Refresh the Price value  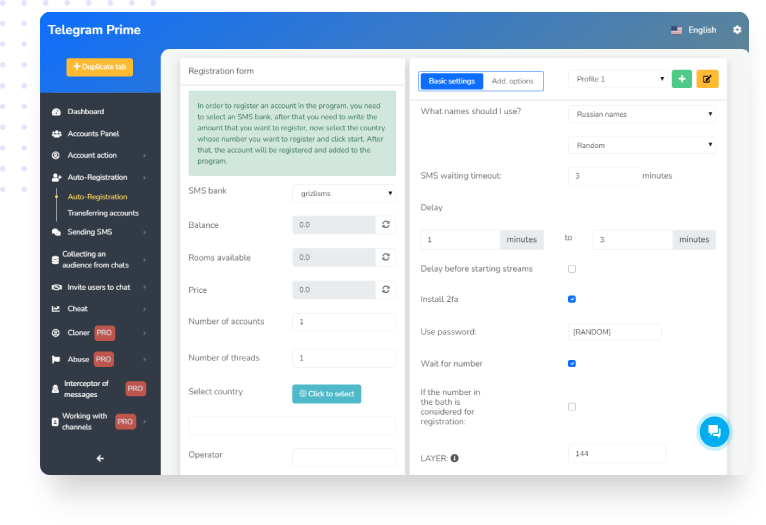tap(386, 290)
